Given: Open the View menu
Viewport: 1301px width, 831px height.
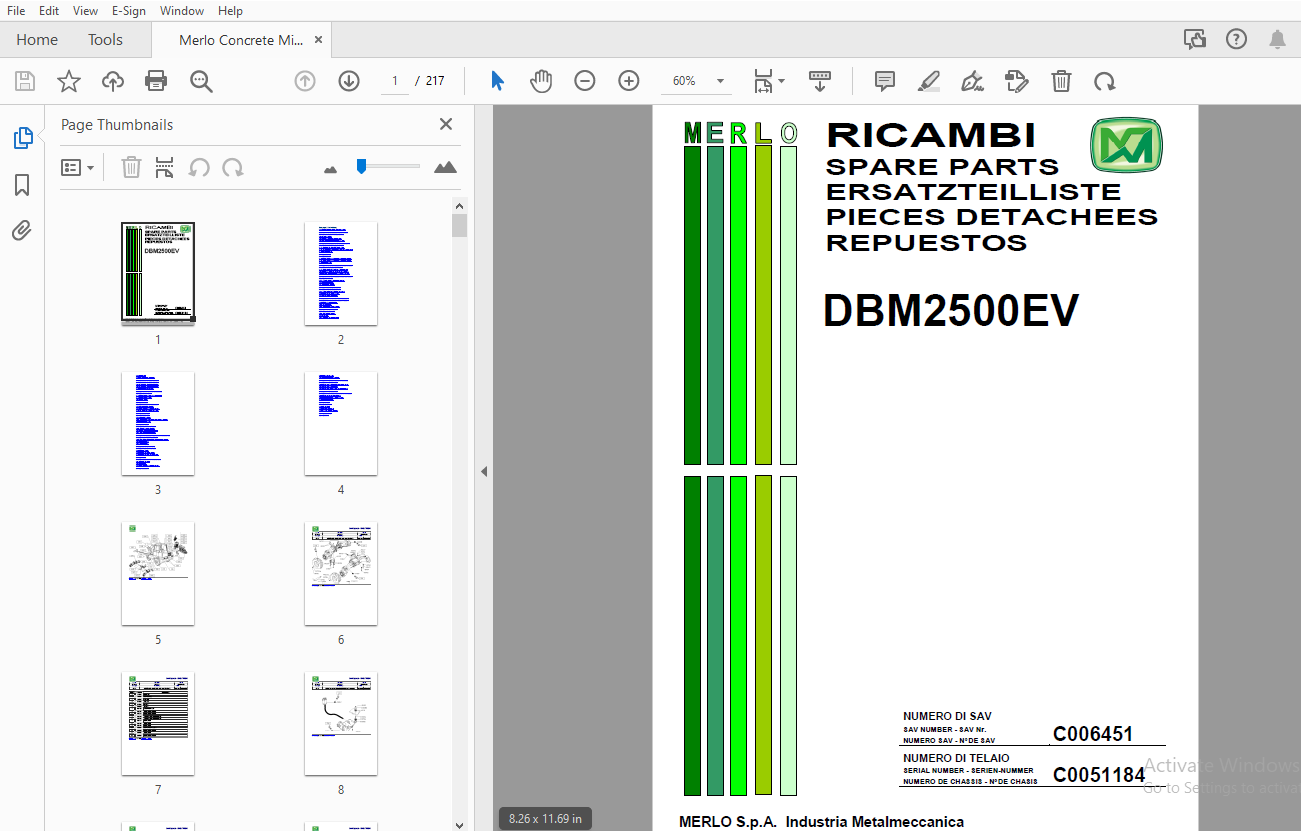Looking at the screenshot, I should (85, 10).
